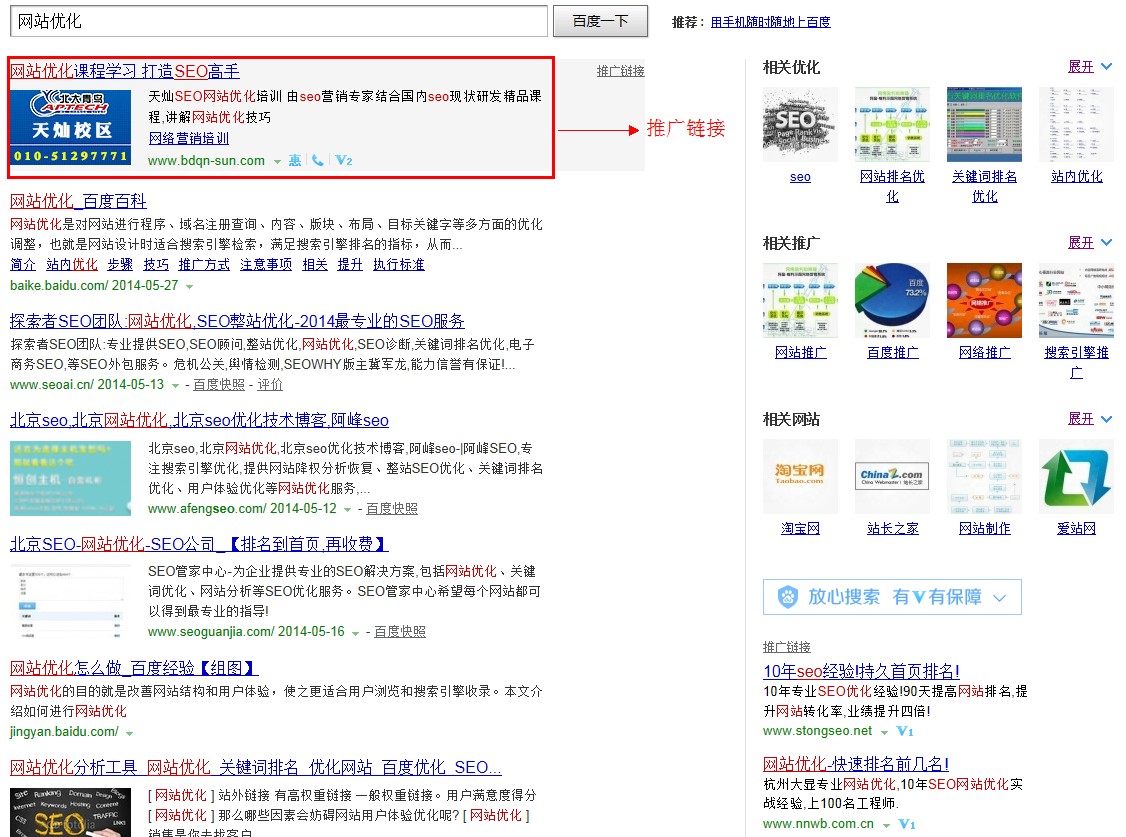Click the V1 badge next to www.nnwb.com.cn
Viewport: 1126px width, 837px height.
point(907,824)
